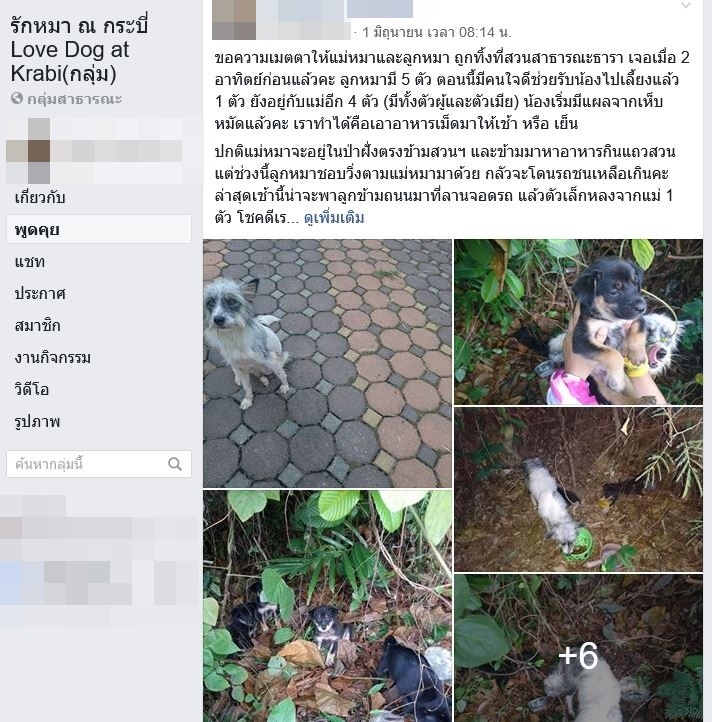712x722 pixels.
Task: Go to ประกาศ page
Action: click(x=40, y=293)
